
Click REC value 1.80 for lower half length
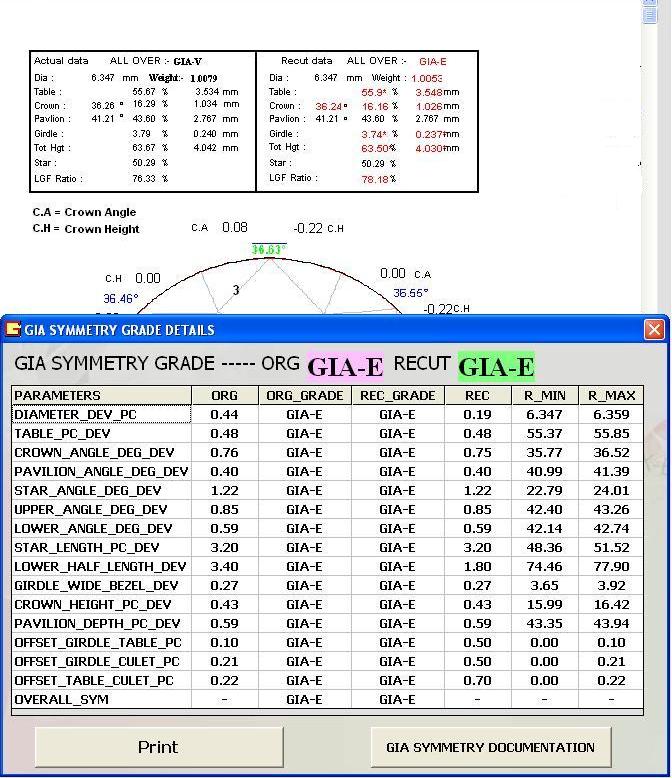pos(477,567)
